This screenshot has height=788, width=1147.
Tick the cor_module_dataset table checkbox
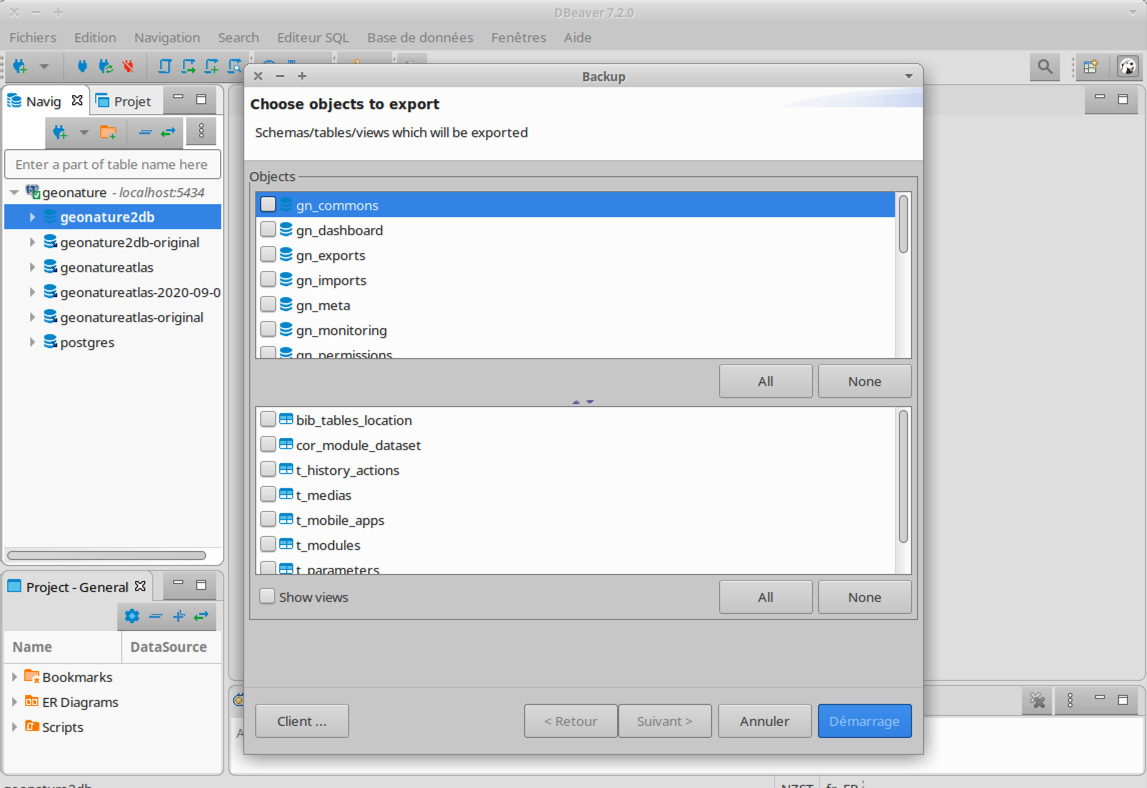point(268,443)
